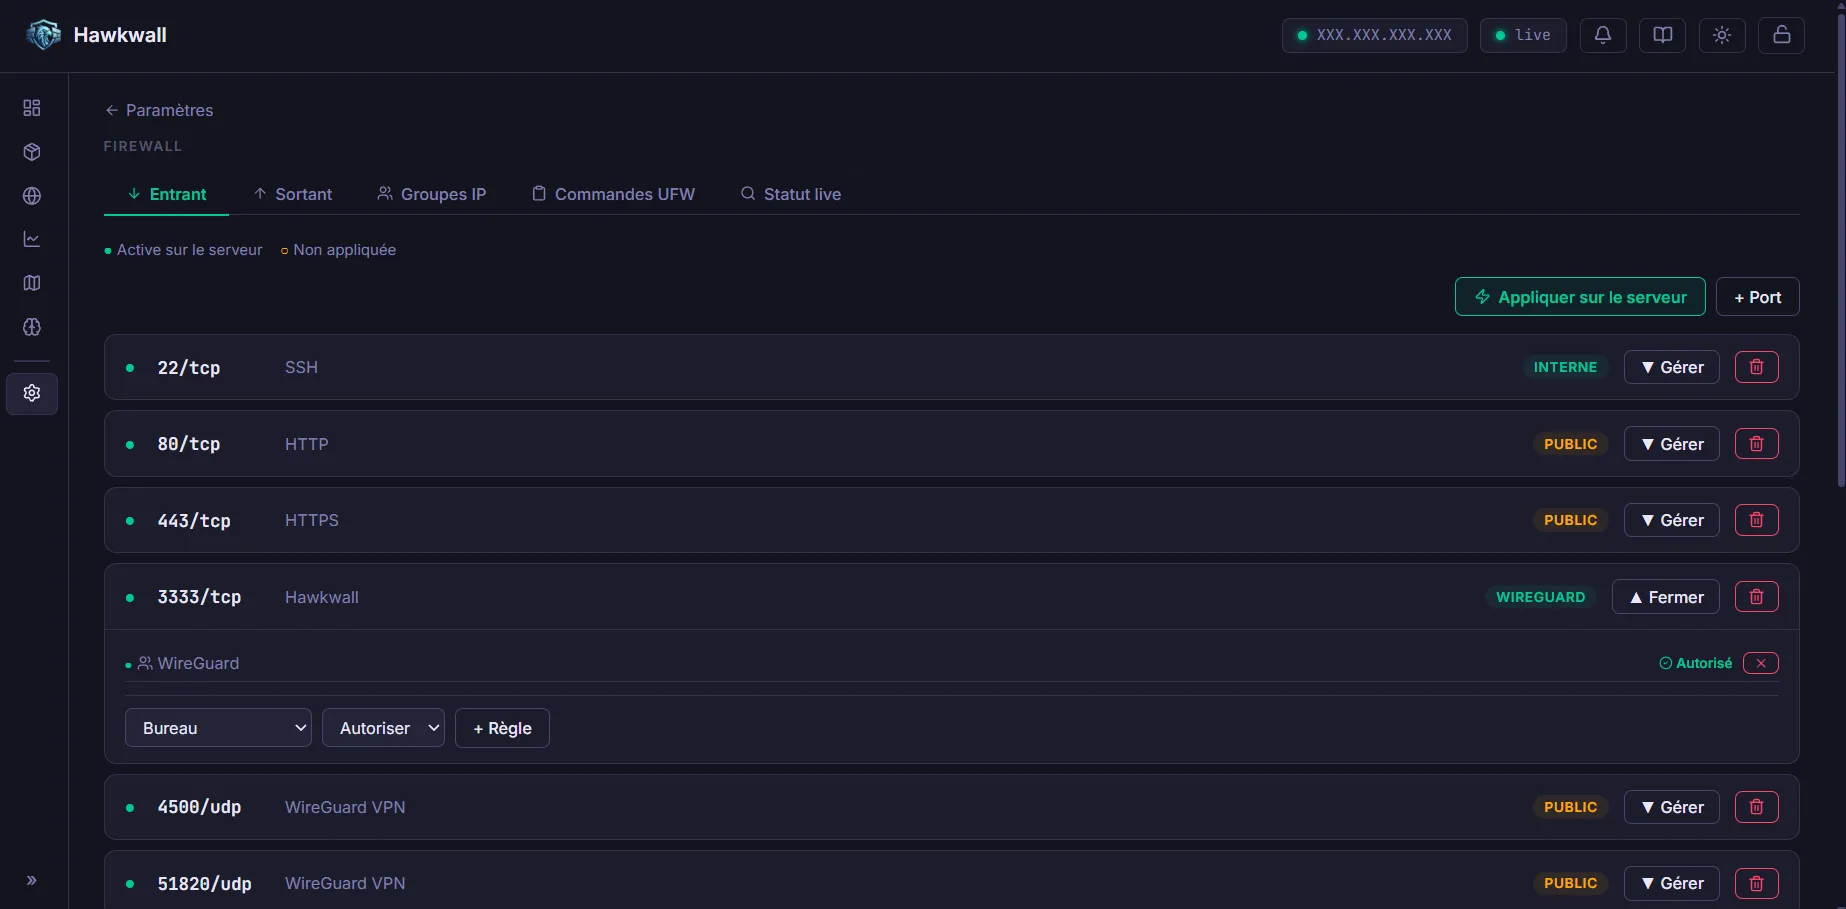This screenshot has width=1846, height=909.
Task: Delete the 80/tcp HTTP rule
Action: (x=1757, y=444)
